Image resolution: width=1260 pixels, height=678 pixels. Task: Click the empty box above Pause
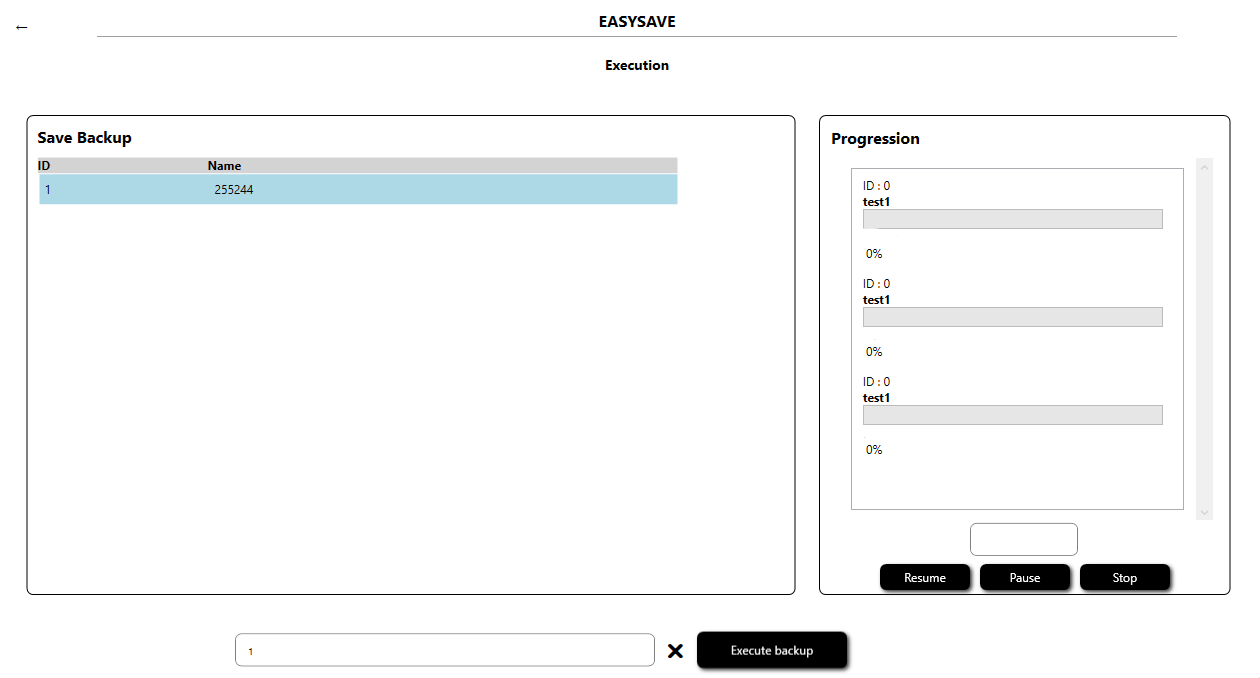point(1023,539)
